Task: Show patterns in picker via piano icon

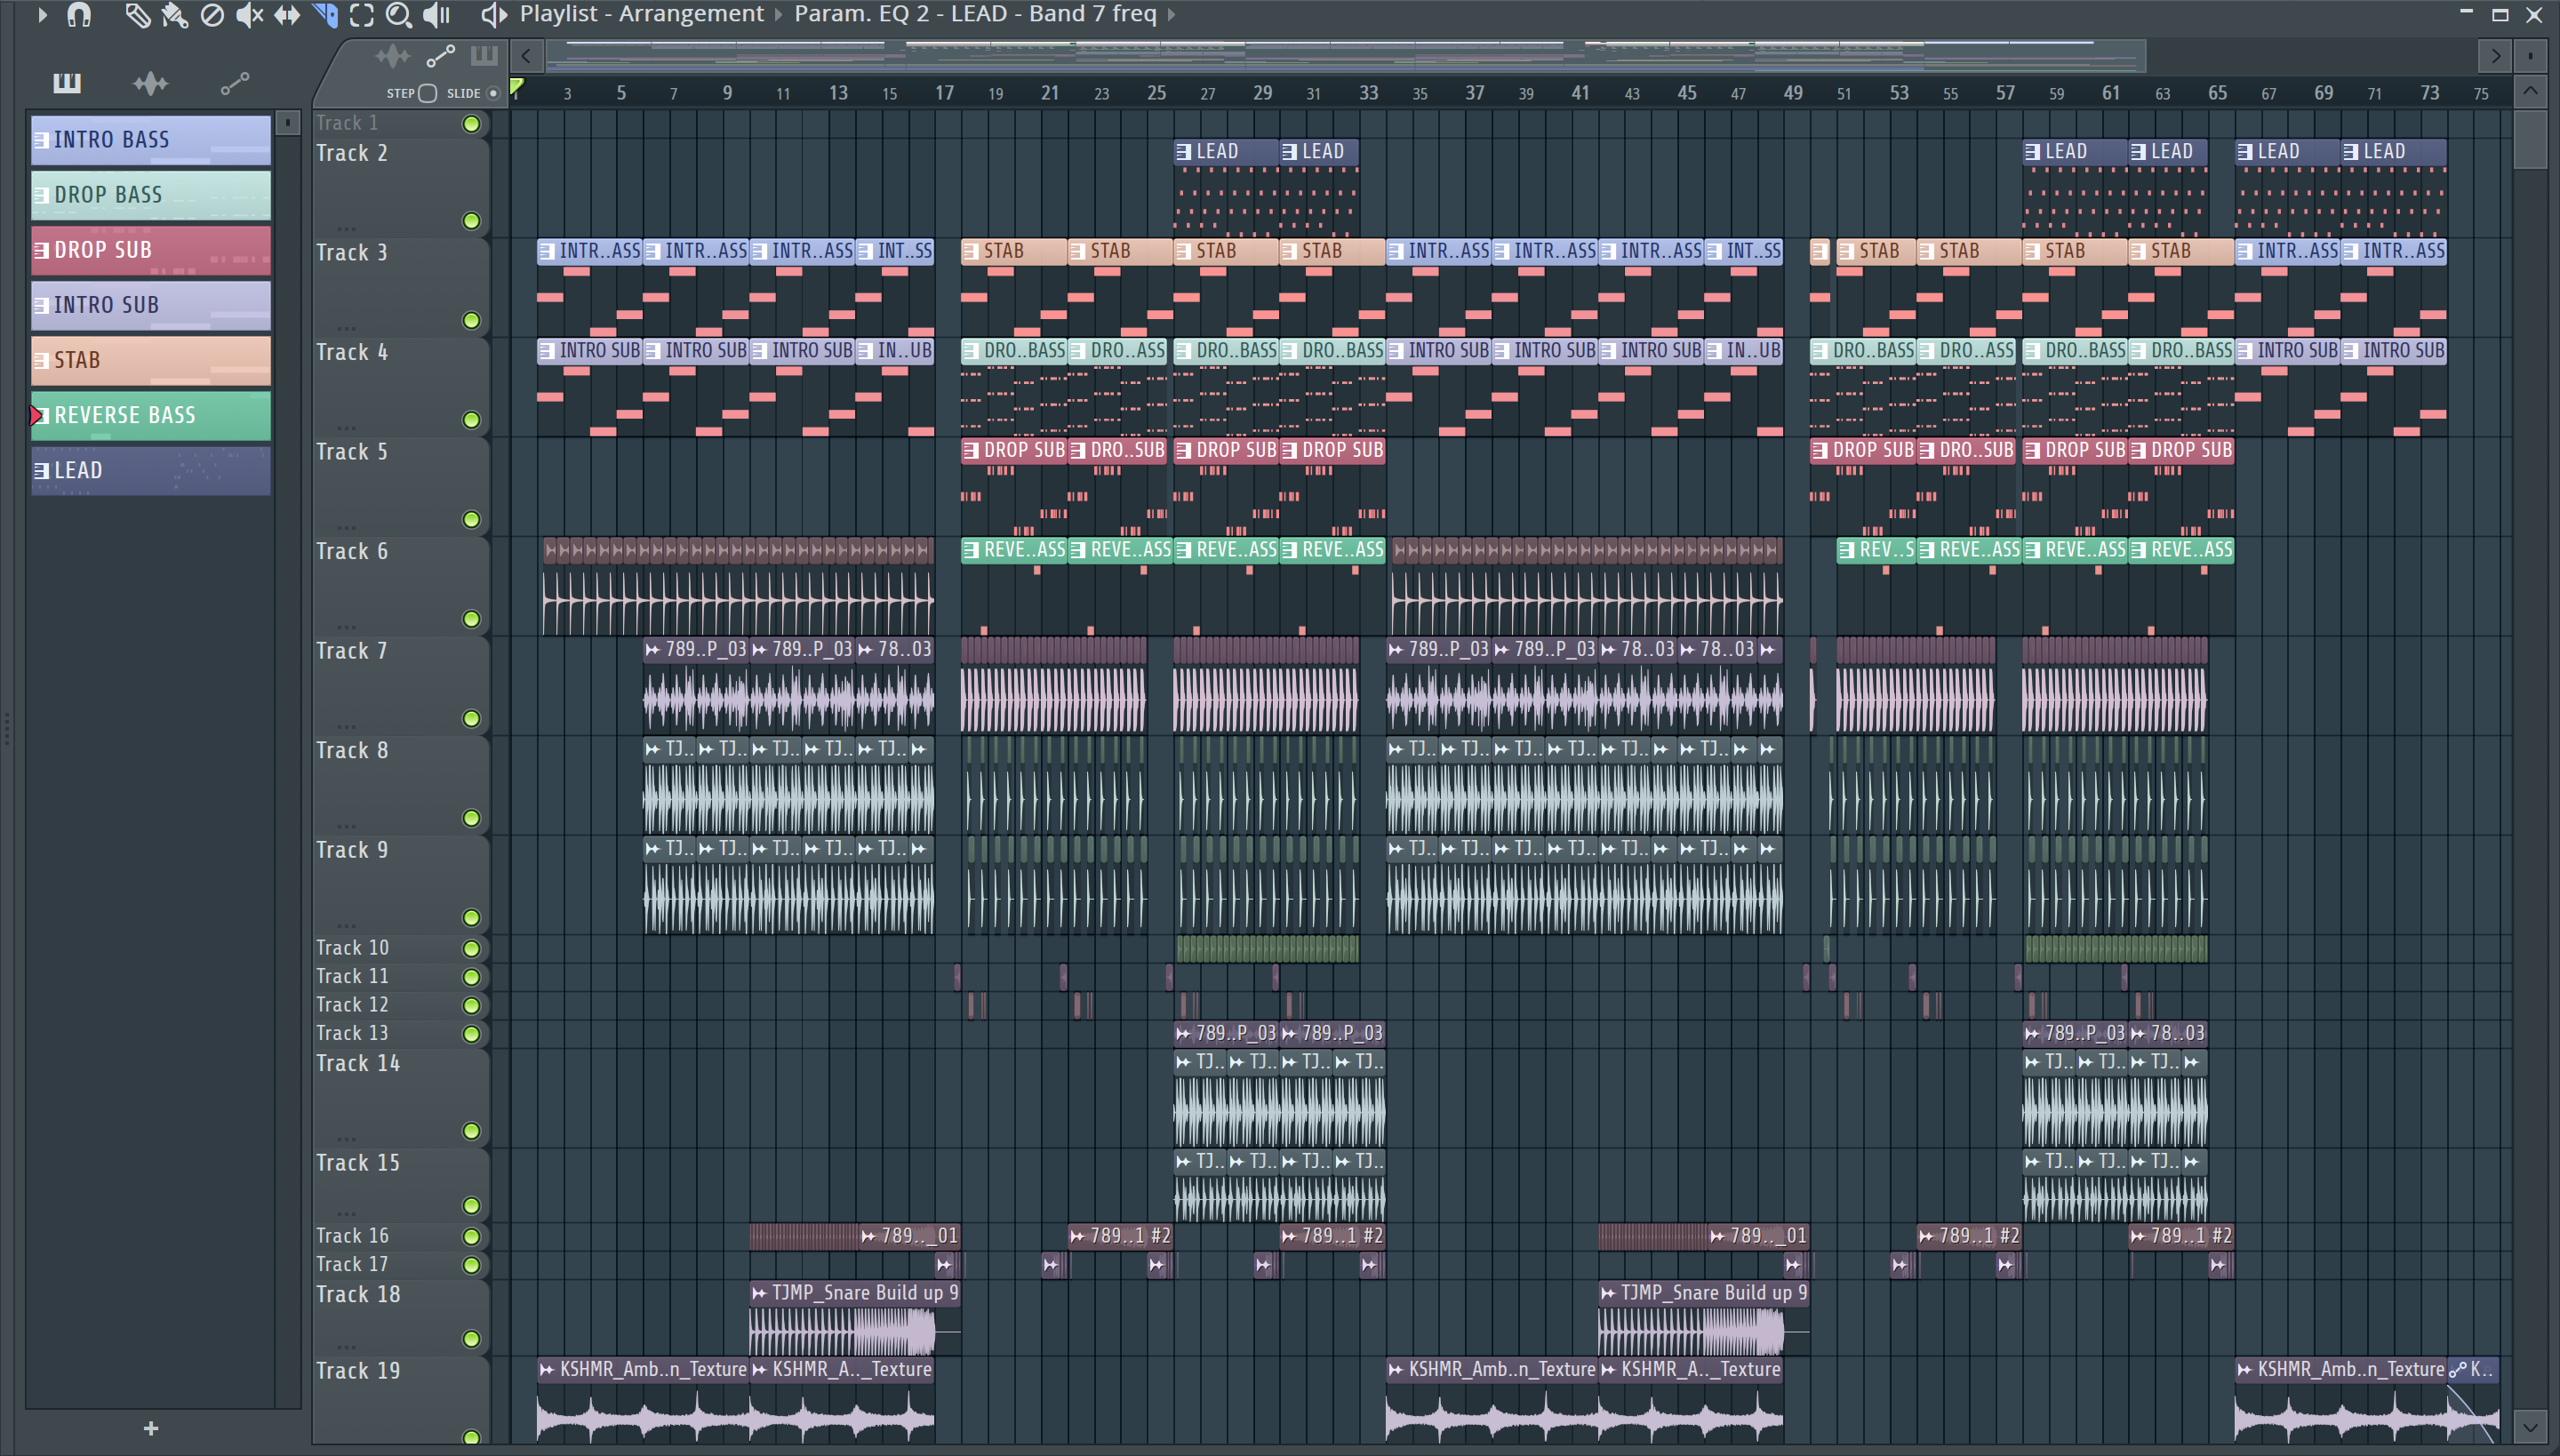Action: pyautogui.click(x=67, y=83)
